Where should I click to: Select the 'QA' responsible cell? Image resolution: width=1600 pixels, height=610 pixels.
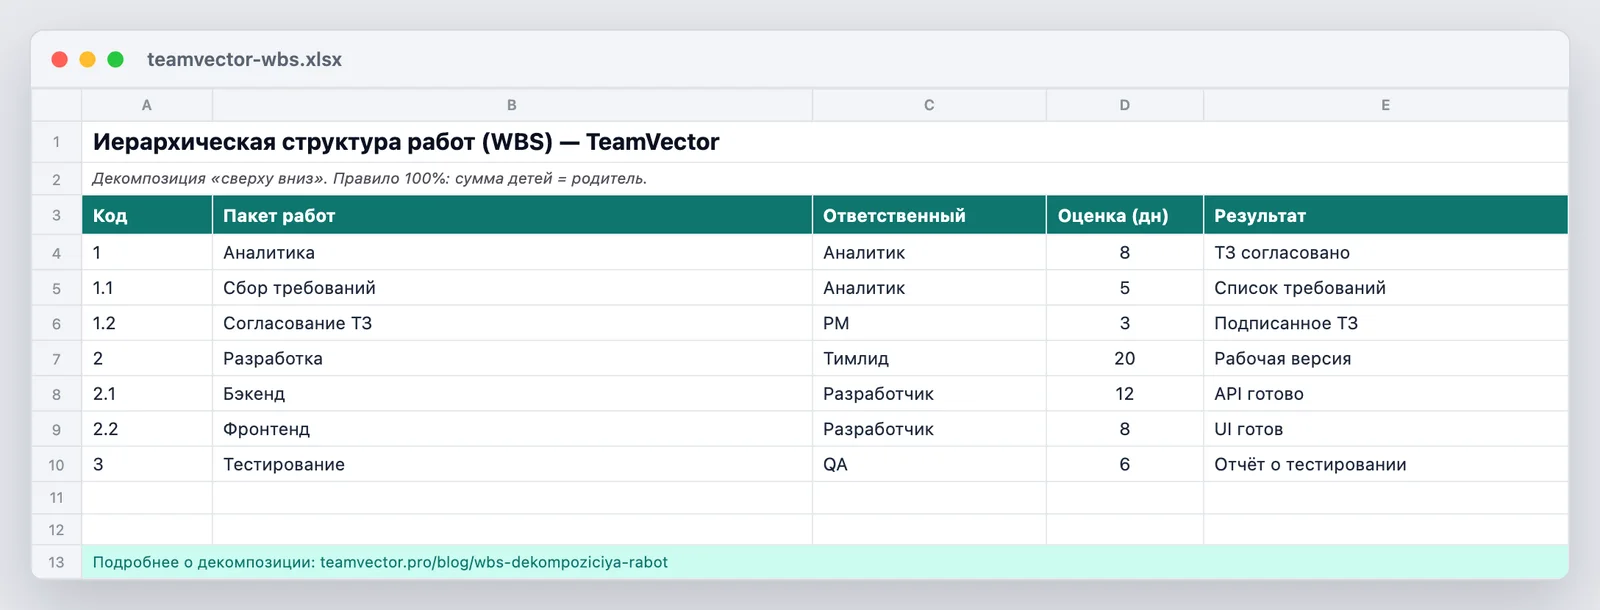929,464
